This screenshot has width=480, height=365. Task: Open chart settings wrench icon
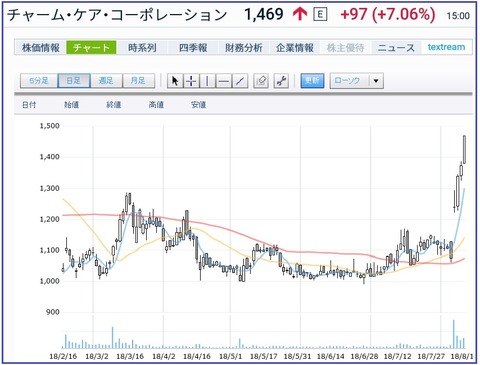[282, 81]
